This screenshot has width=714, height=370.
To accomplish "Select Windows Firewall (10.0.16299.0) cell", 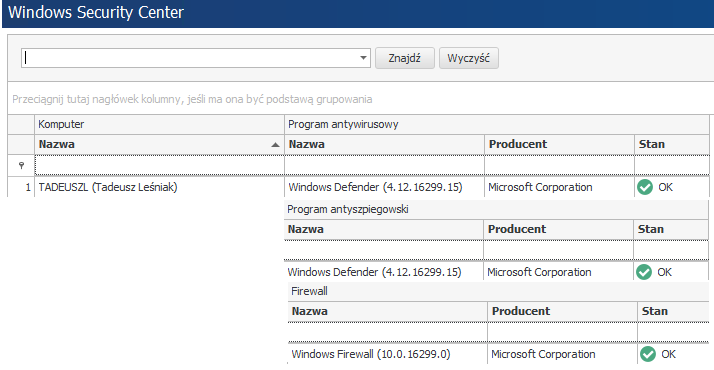I will [388, 354].
